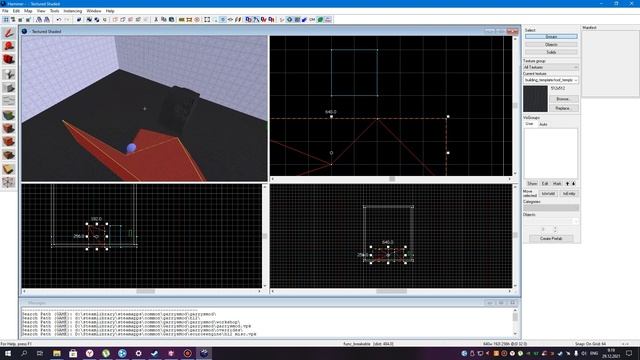Open the Tools menu
640x360 pixels.
pos(54,11)
